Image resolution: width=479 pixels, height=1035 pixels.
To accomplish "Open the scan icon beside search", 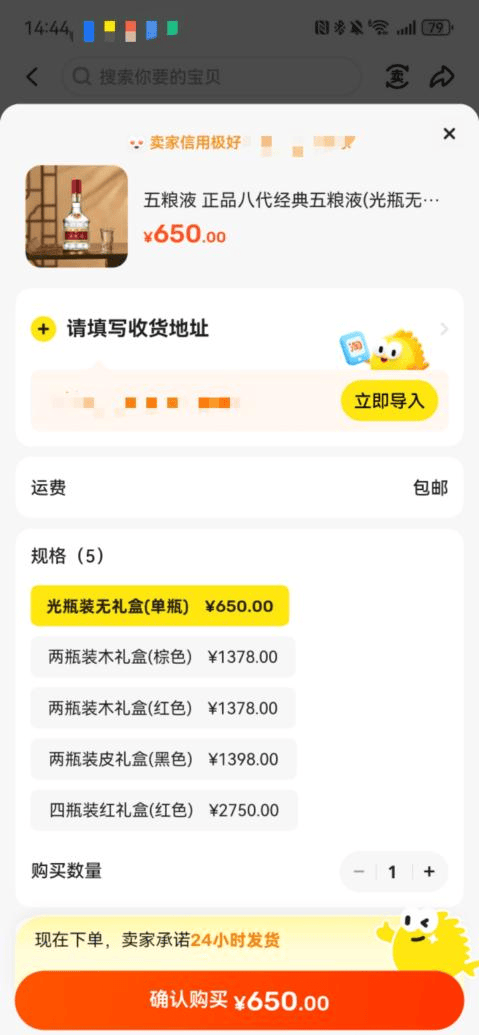I will [x=397, y=77].
